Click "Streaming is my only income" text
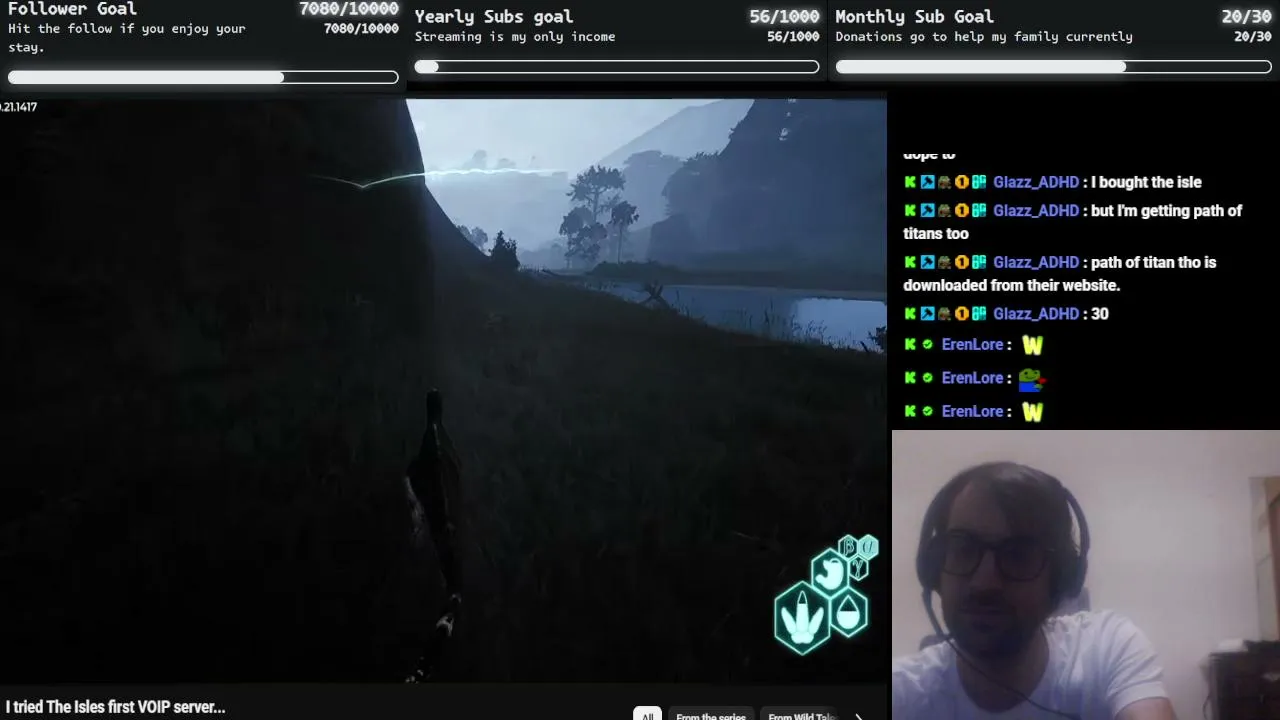 (x=515, y=36)
